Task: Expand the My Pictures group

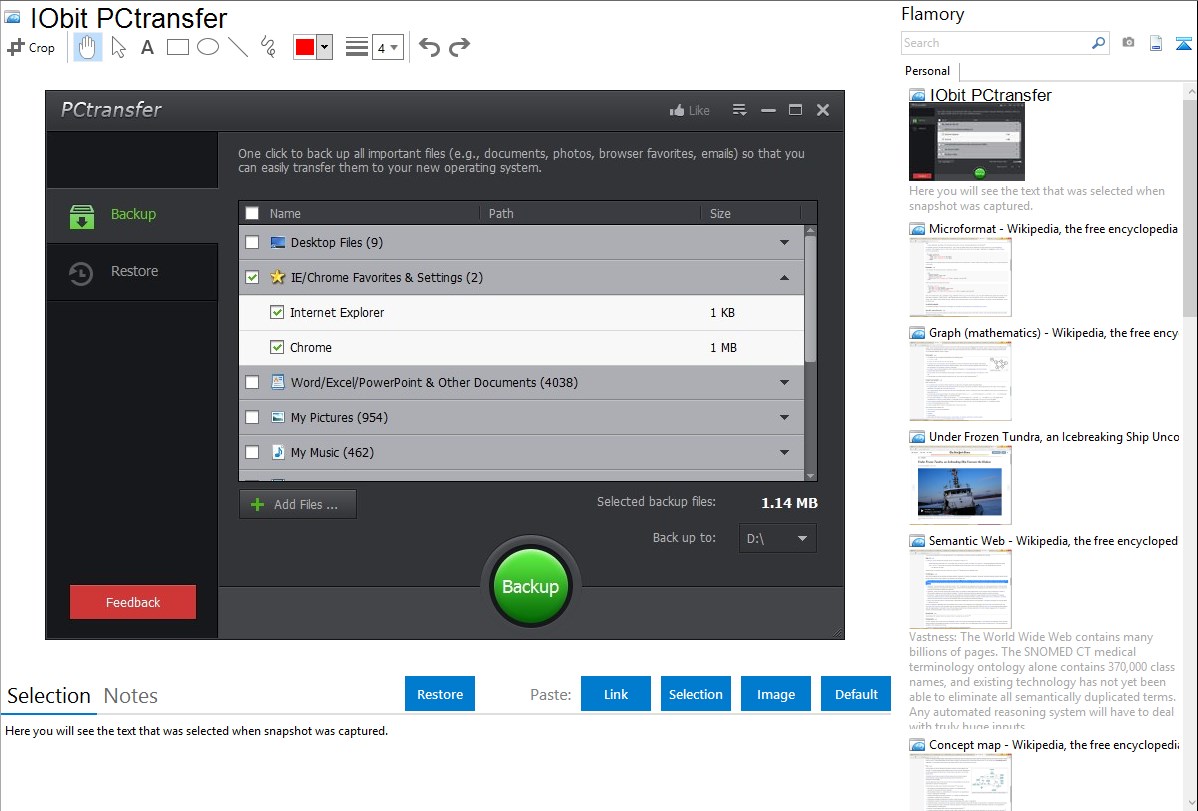Action: point(784,417)
